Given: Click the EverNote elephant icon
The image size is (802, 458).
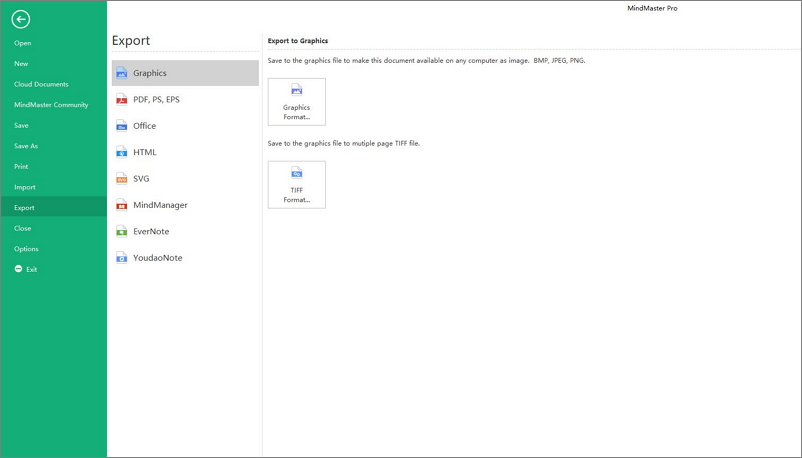Looking at the screenshot, I should click(122, 231).
